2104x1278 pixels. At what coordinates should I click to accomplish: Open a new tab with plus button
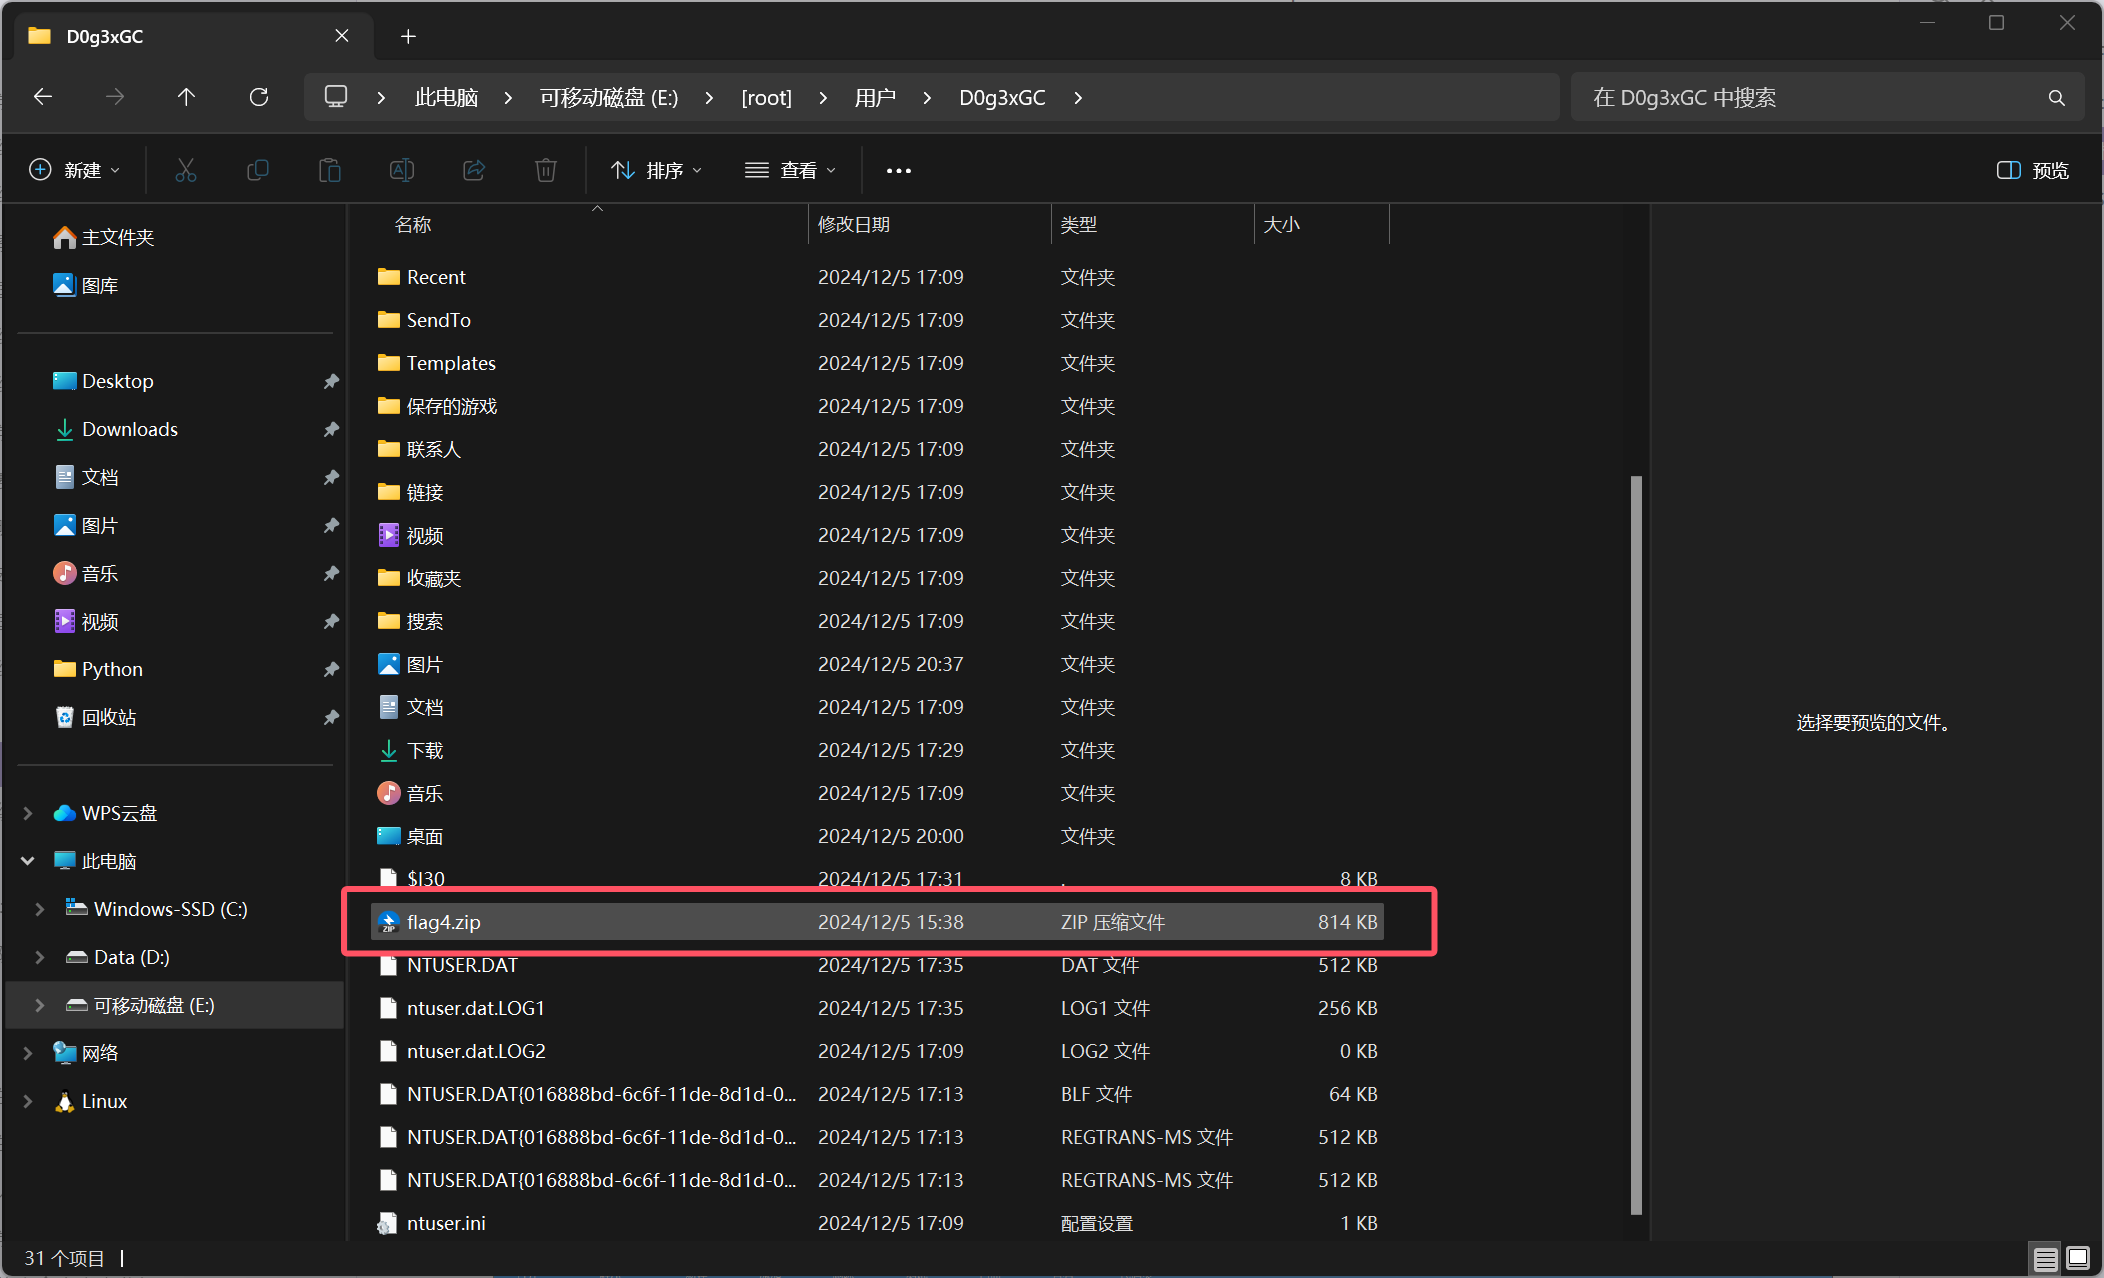408,36
